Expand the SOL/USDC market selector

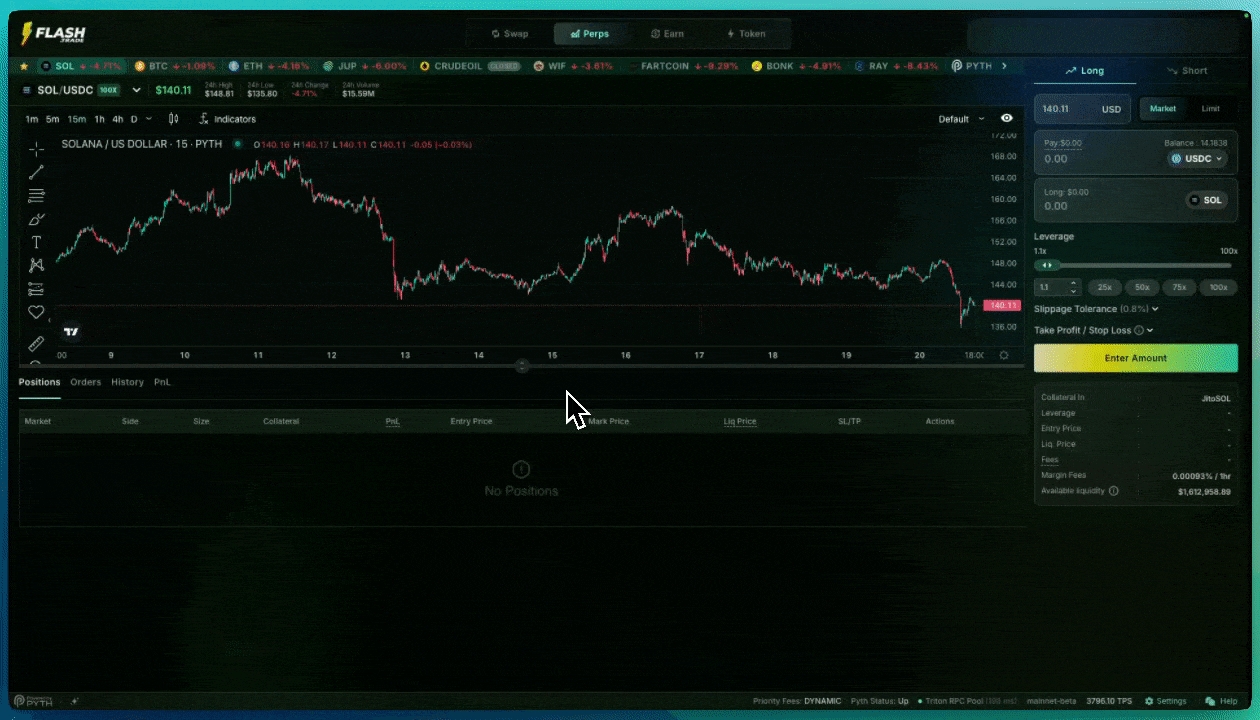pyautogui.click(x=137, y=90)
